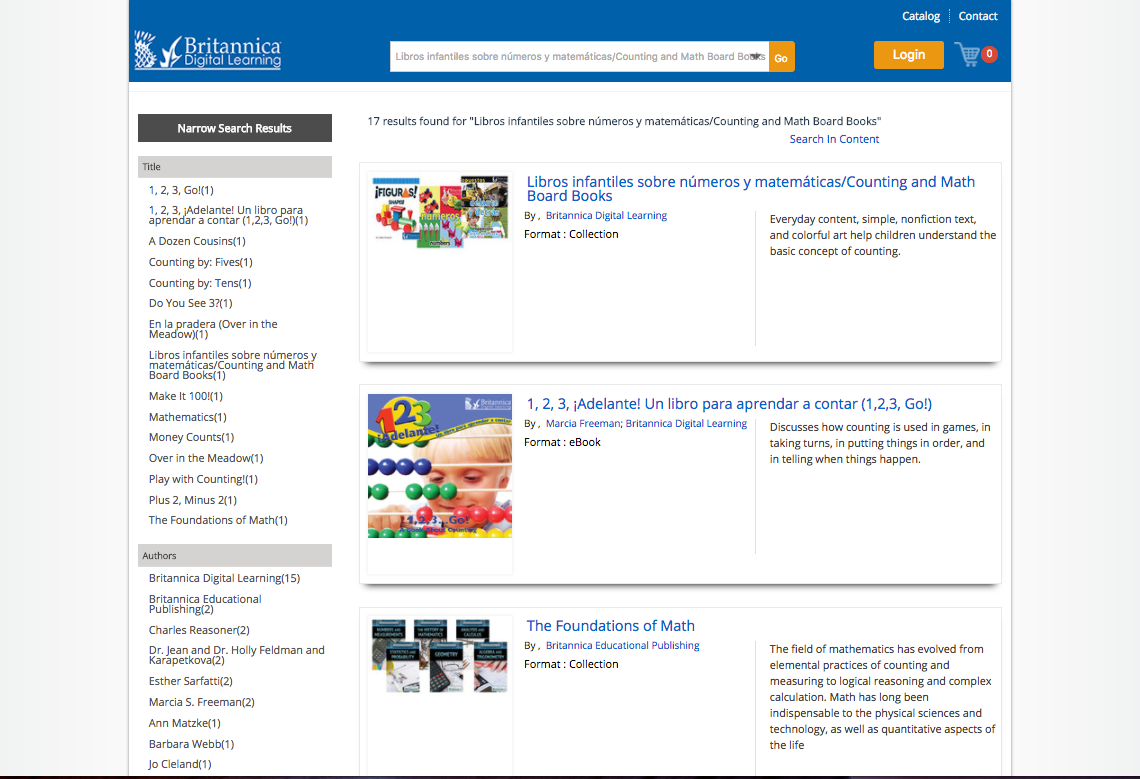
Task: Filter by title 1, 2, 3, ¡Adelante! Un libro
Action: [228, 215]
